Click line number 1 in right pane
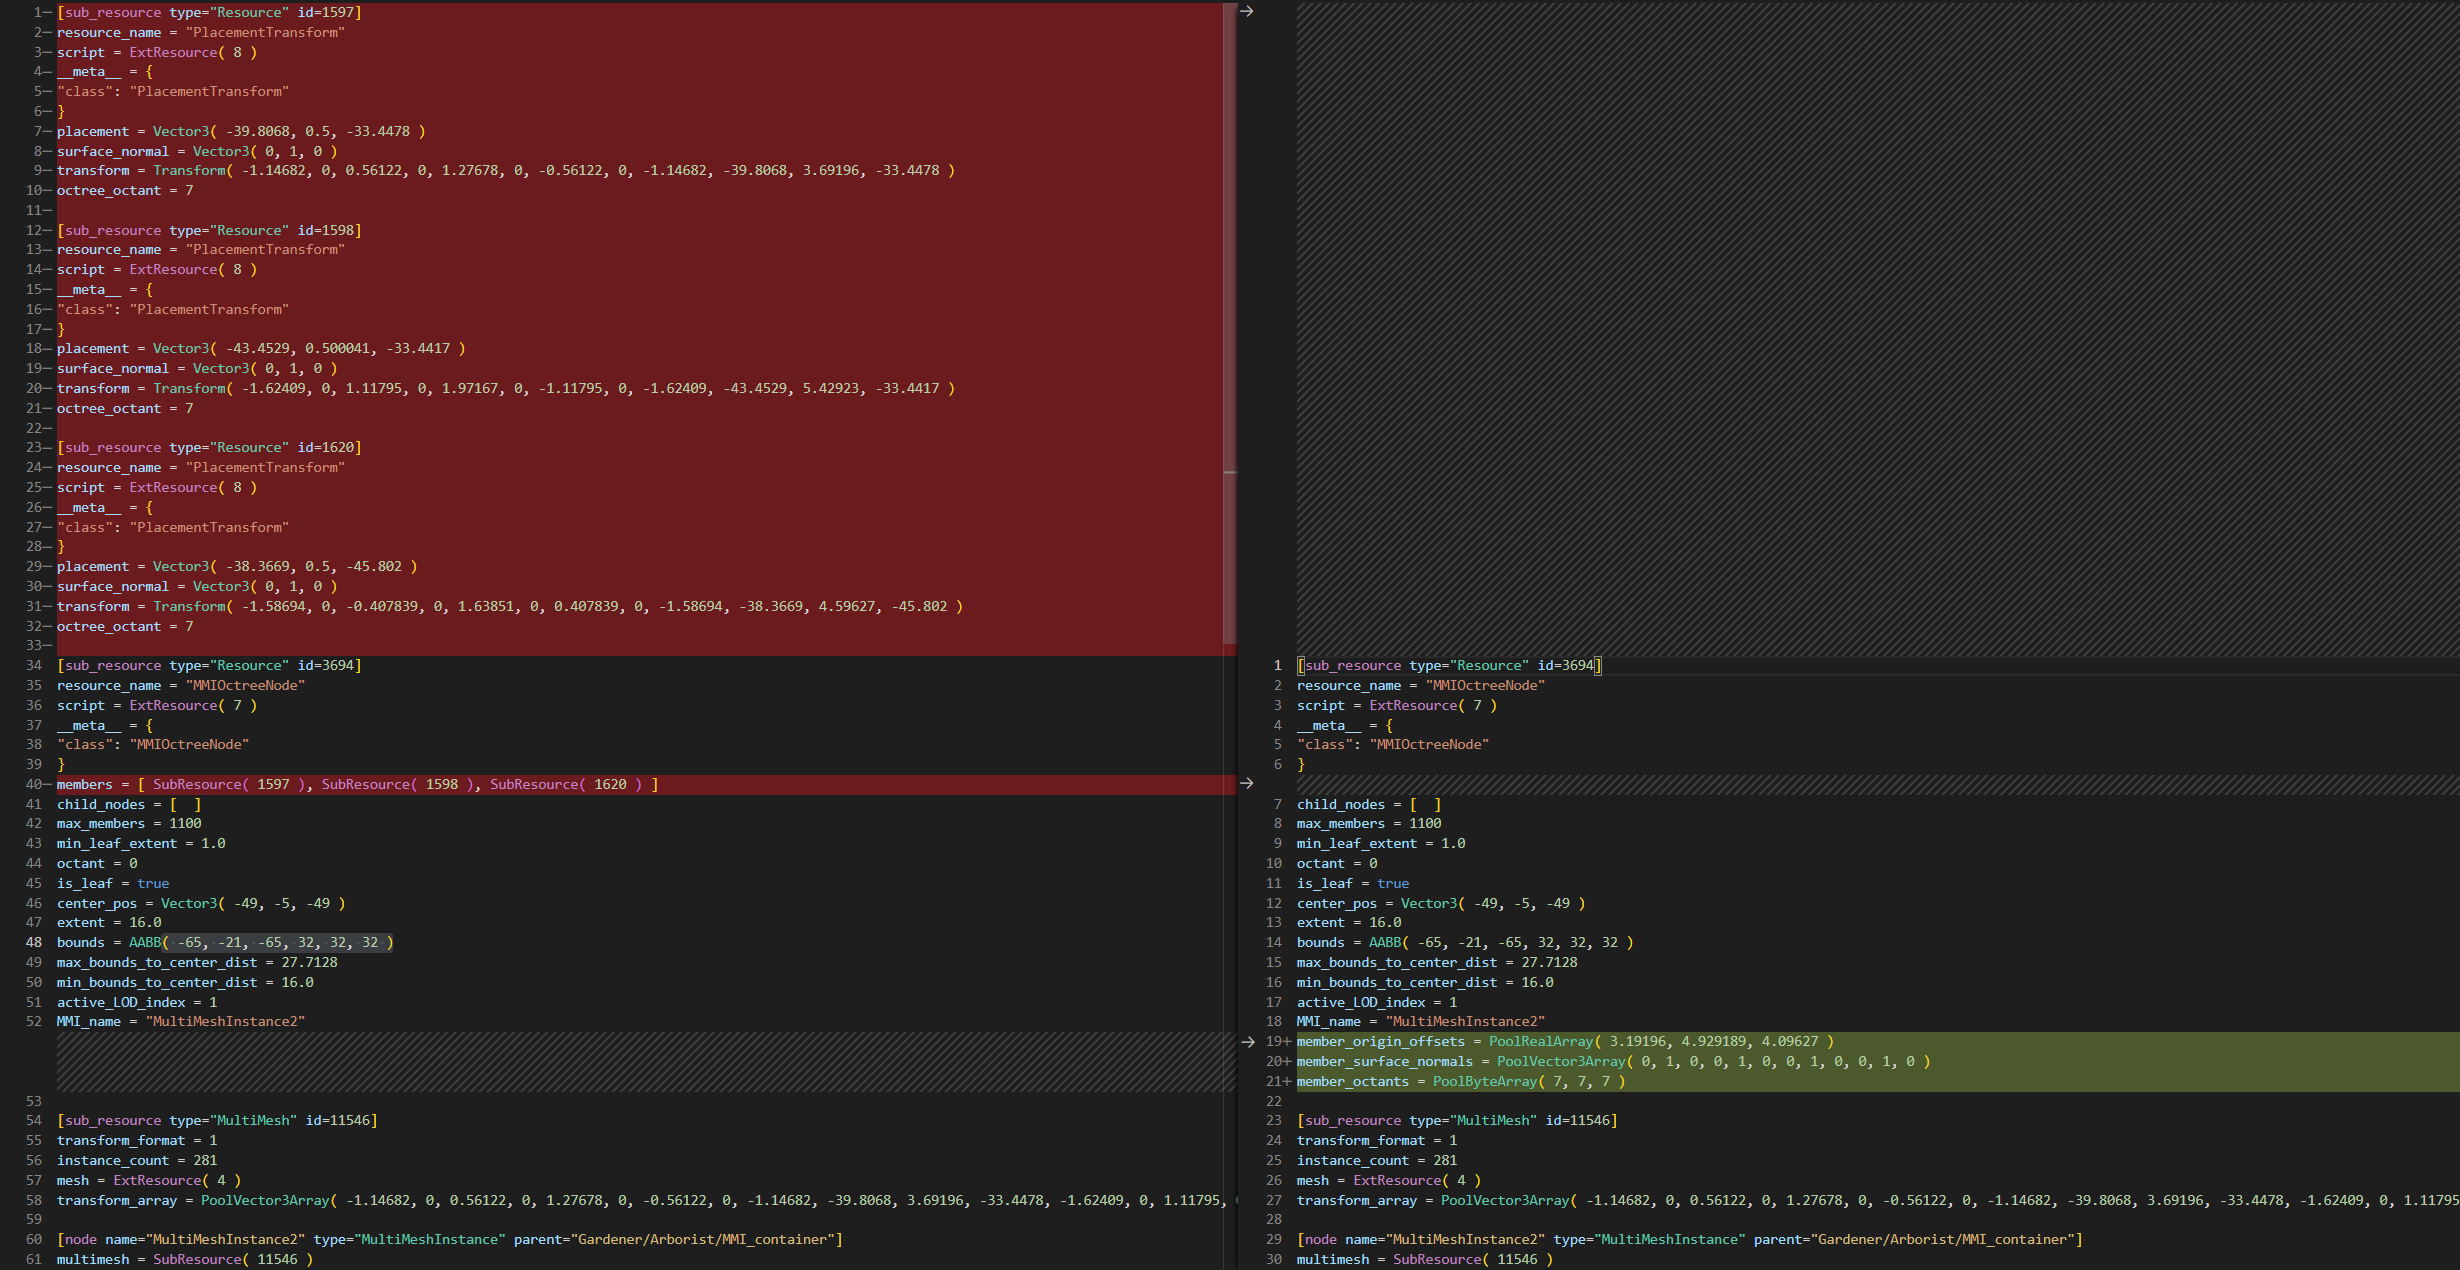 [1277, 665]
